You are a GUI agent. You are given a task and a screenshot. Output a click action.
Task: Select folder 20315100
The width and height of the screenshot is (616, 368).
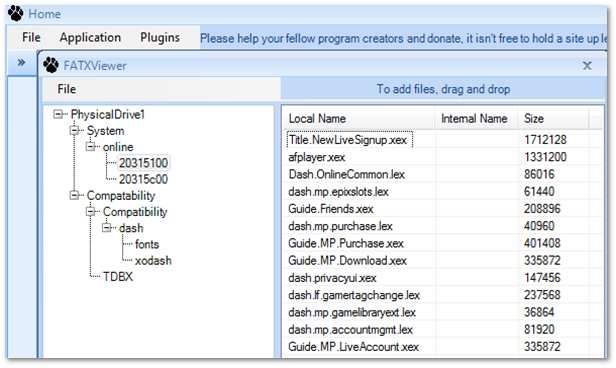click(x=143, y=163)
